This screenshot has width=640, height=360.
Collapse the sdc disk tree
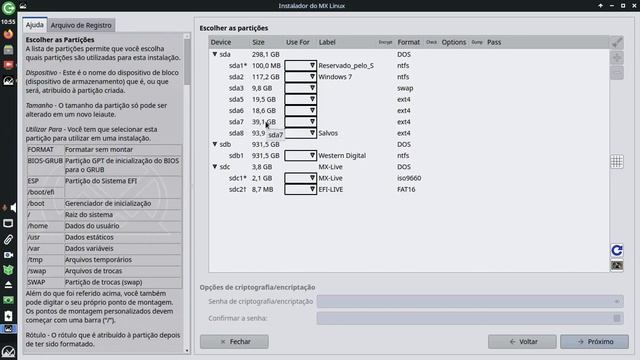click(215, 167)
